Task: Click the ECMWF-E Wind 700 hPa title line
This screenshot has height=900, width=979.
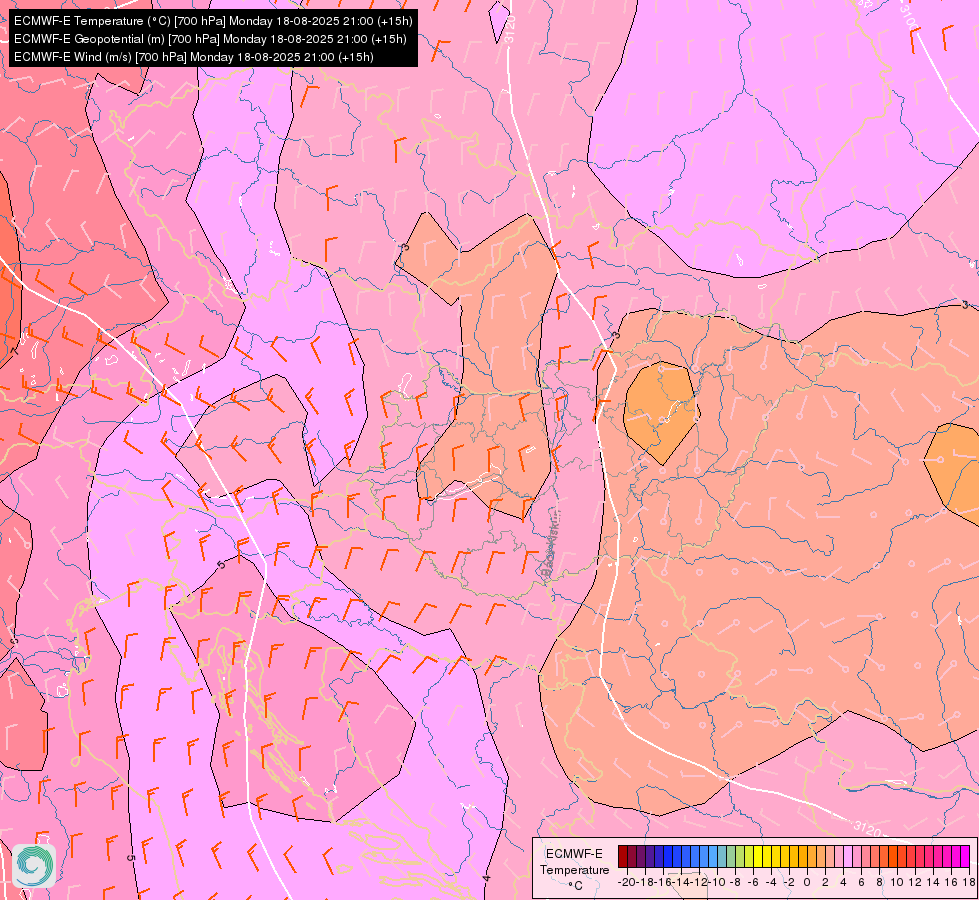Action: pyautogui.click(x=194, y=57)
